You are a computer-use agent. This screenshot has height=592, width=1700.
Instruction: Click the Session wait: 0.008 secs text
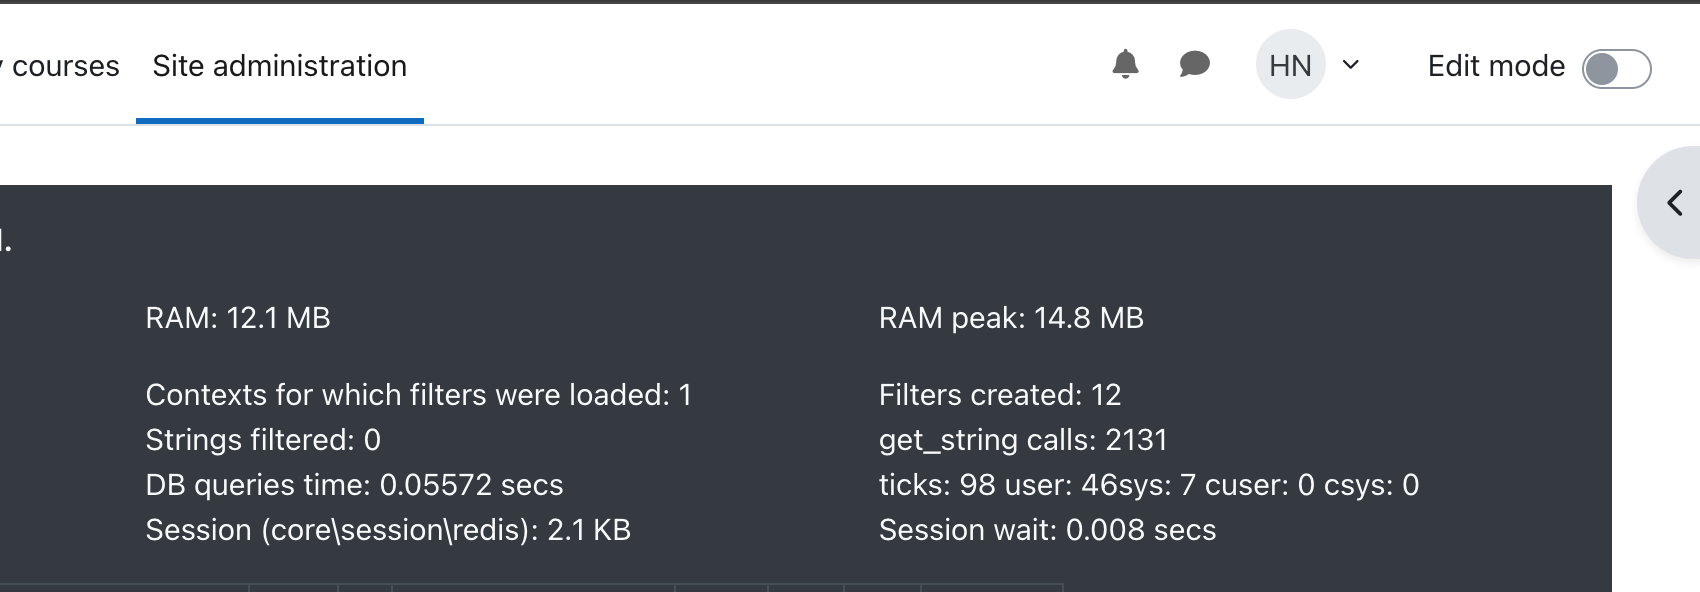click(1047, 530)
